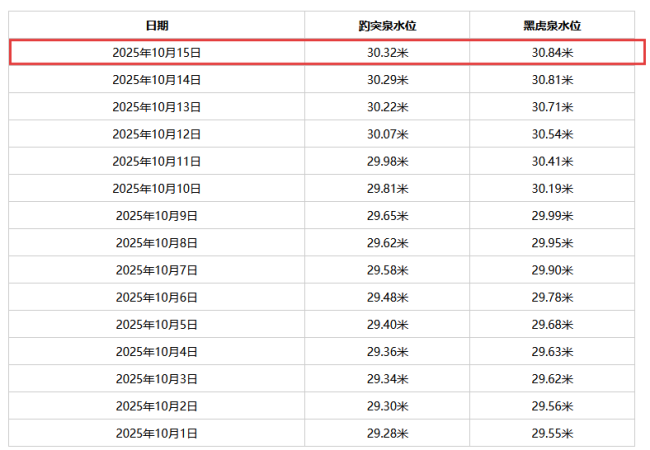This screenshot has height=450, width=650.
Task: Click the 2025年10月7日 date cell
Action: click(x=156, y=270)
